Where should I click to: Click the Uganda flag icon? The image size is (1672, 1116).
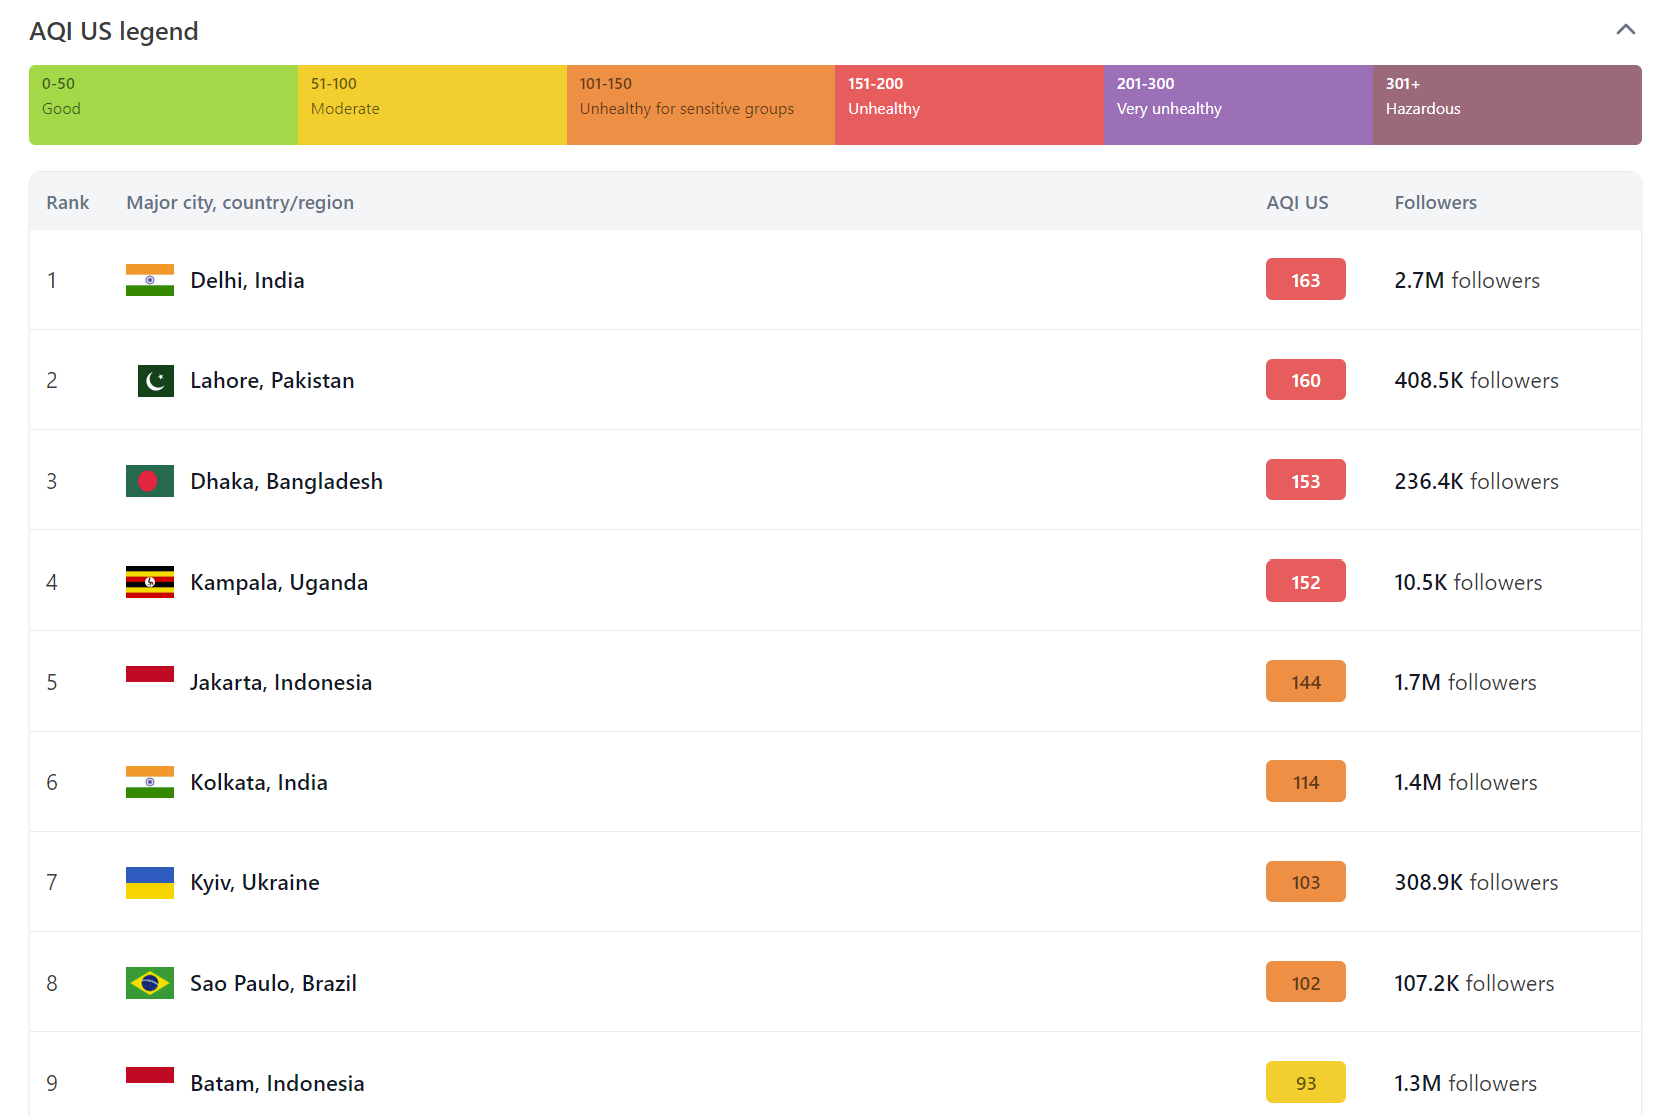pyautogui.click(x=150, y=582)
